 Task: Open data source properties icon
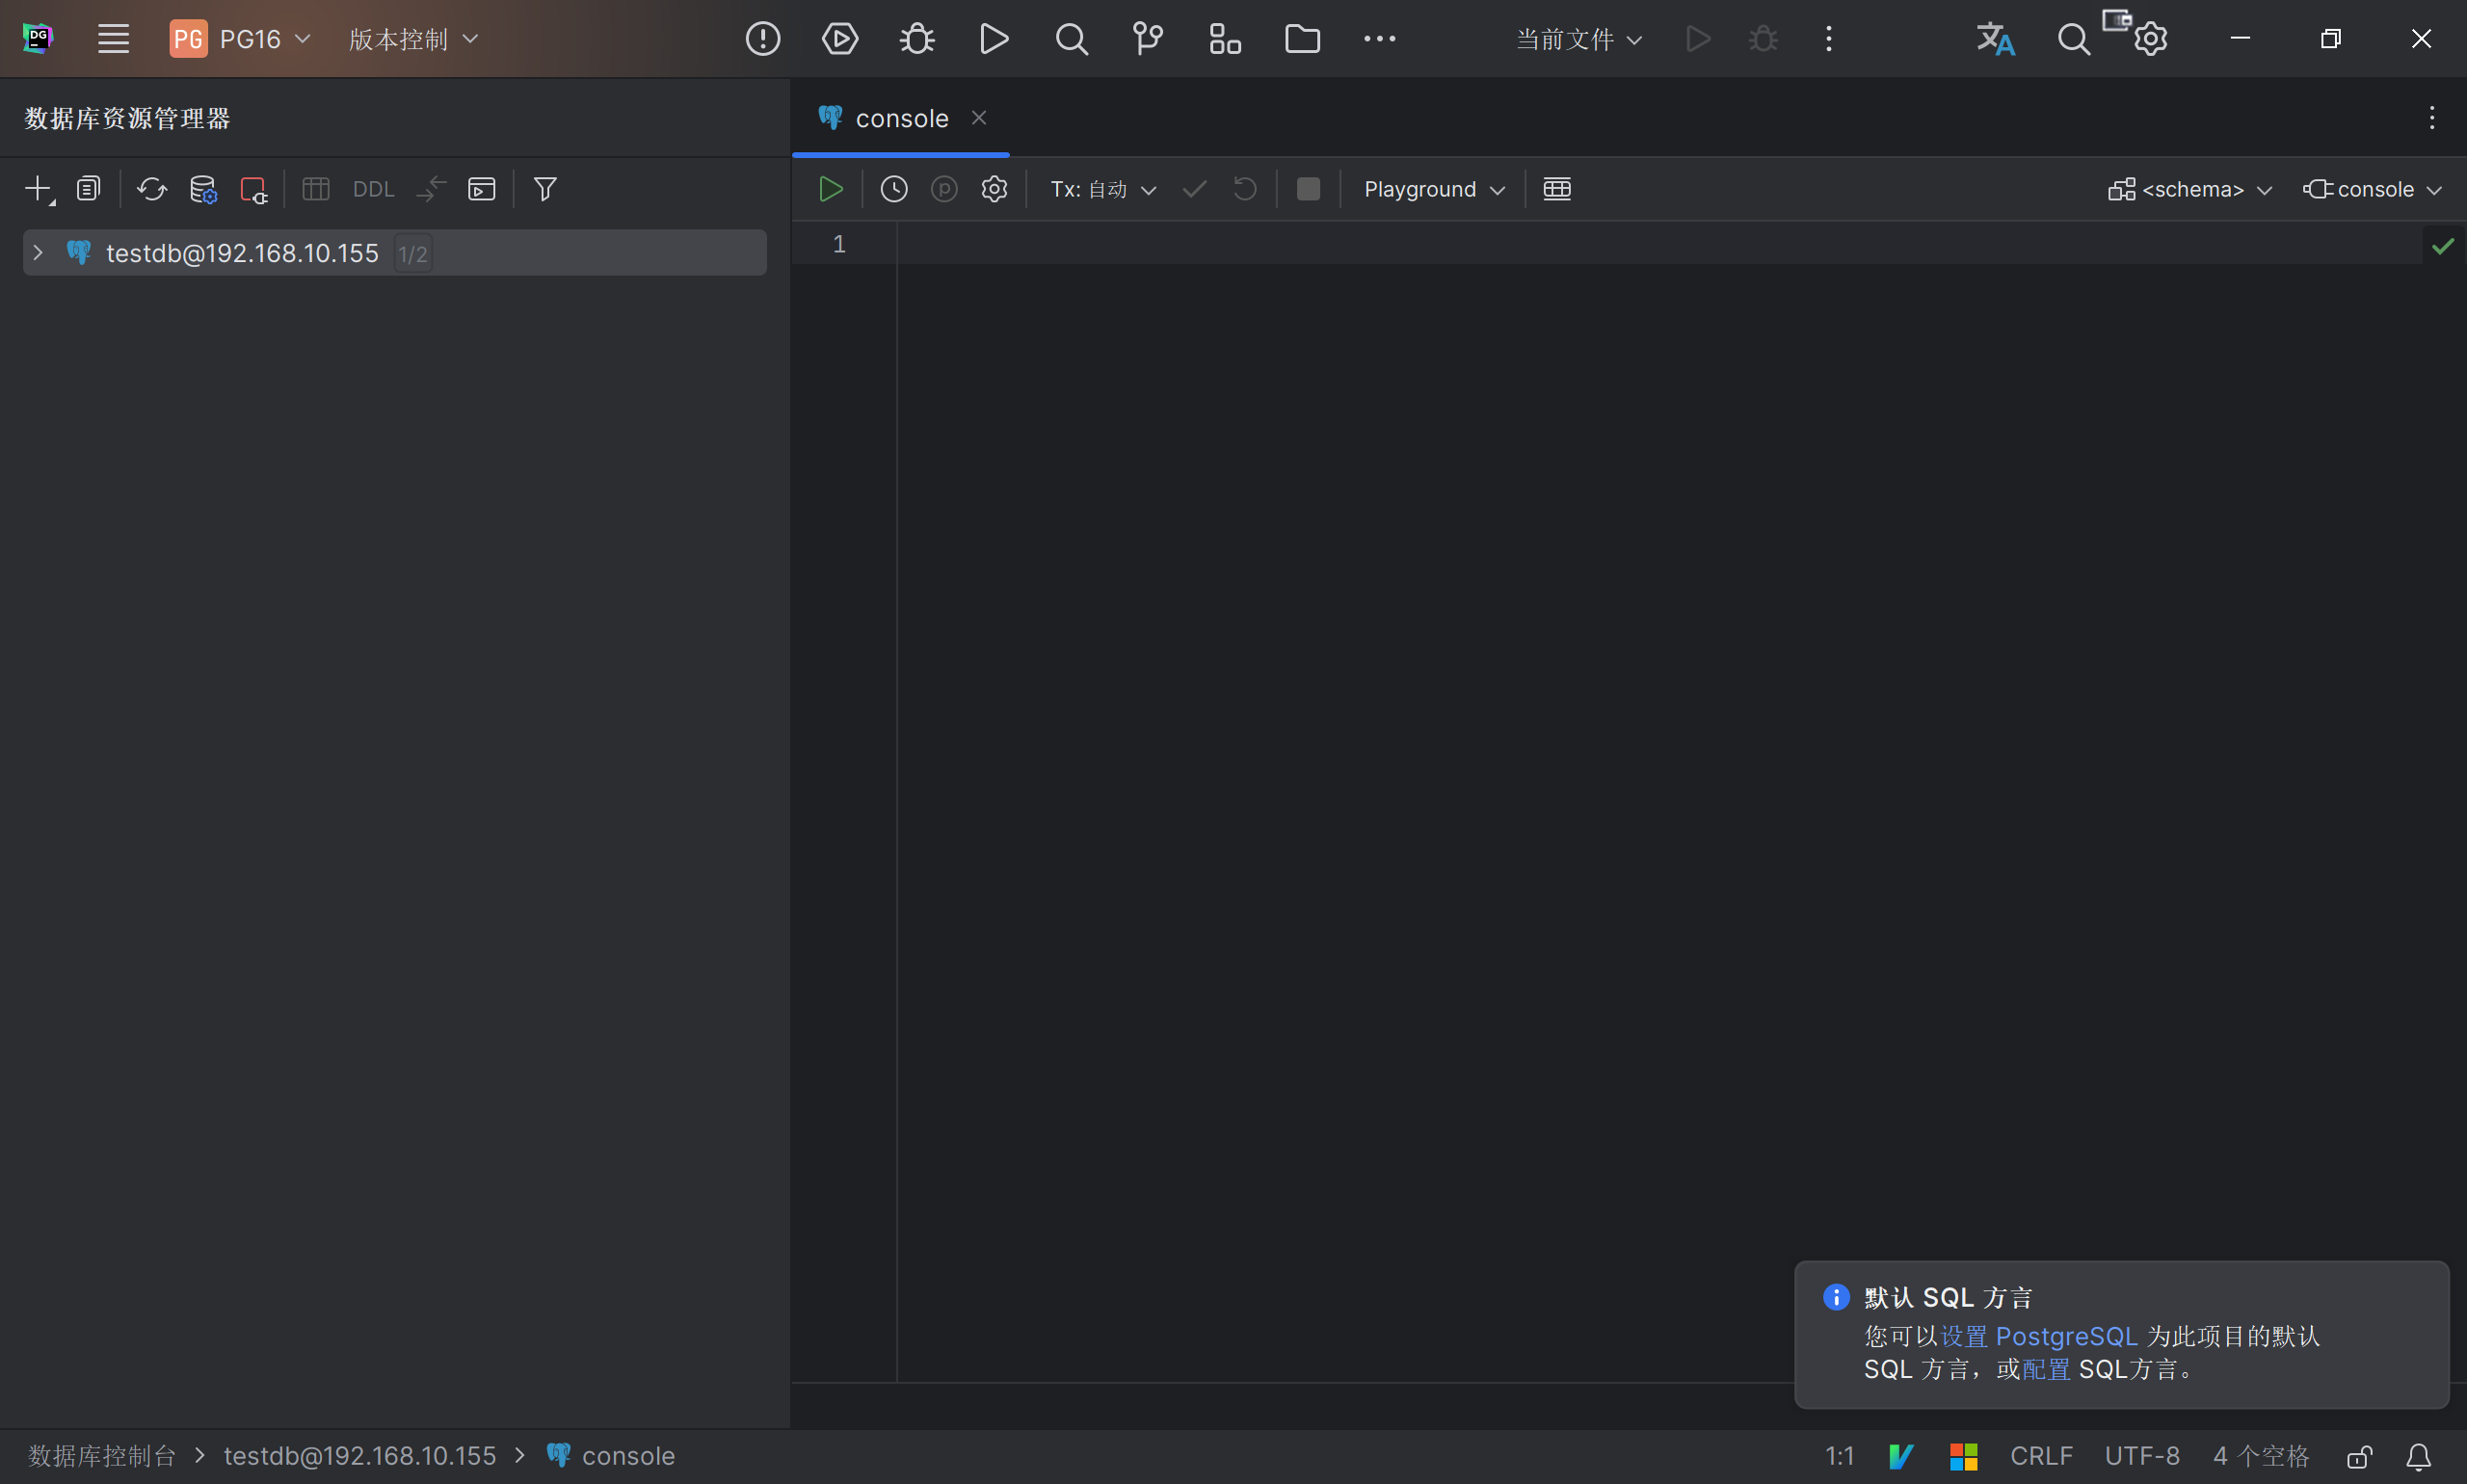pyautogui.click(x=203, y=189)
